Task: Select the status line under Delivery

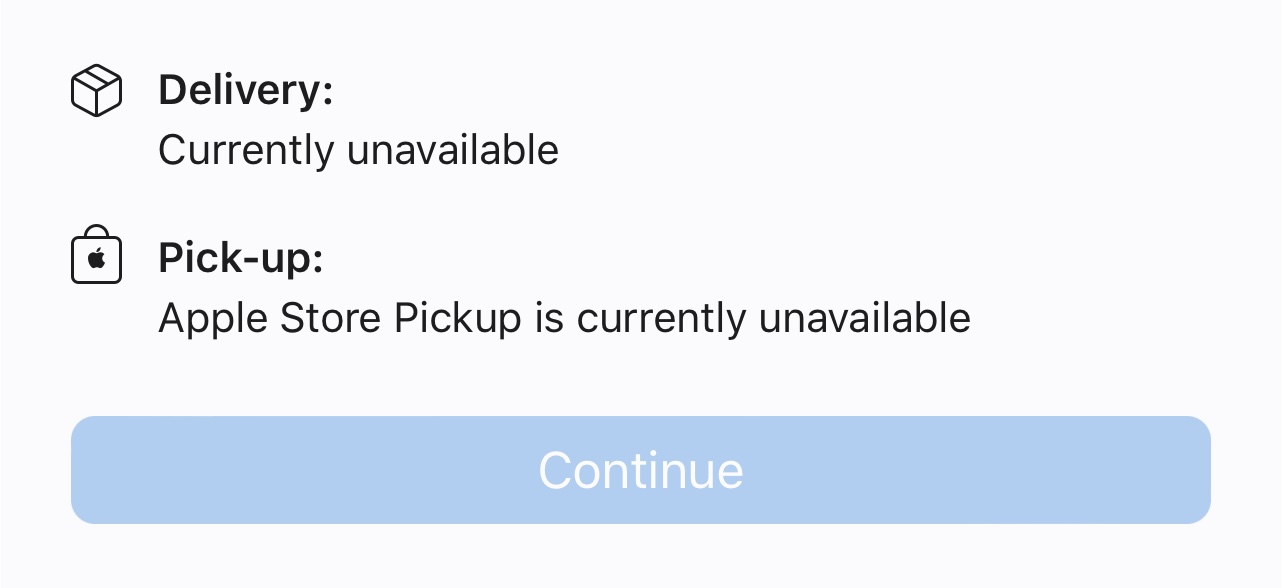Action: 358,151
